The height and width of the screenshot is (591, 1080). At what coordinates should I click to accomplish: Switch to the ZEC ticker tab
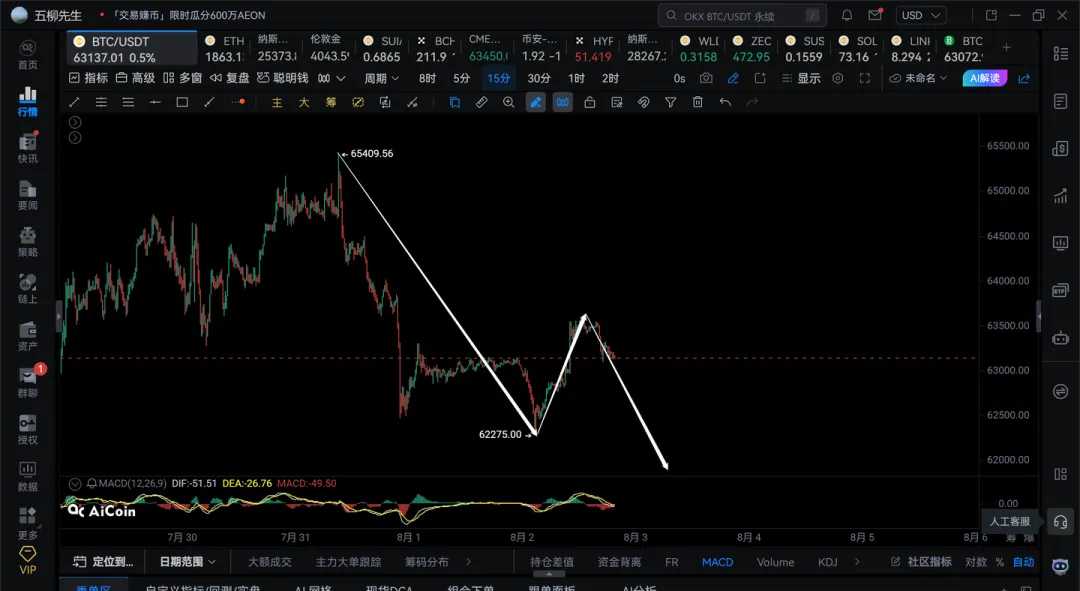click(752, 49)
